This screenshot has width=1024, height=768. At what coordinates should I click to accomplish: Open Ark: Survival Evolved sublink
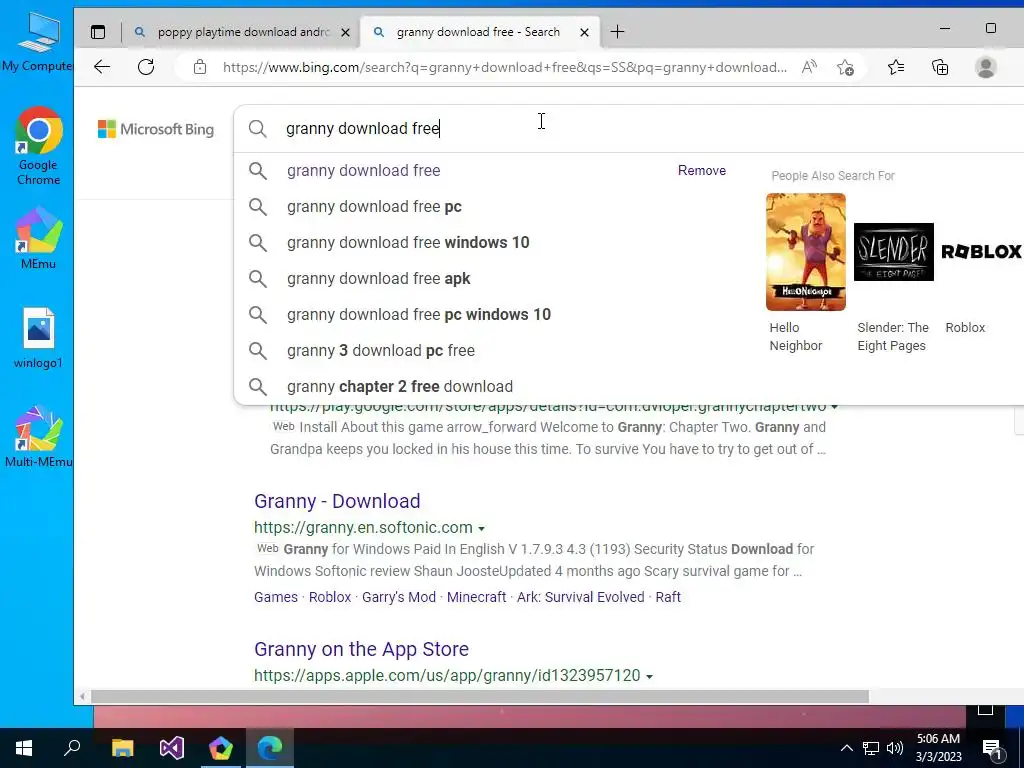tap(581, 597)
